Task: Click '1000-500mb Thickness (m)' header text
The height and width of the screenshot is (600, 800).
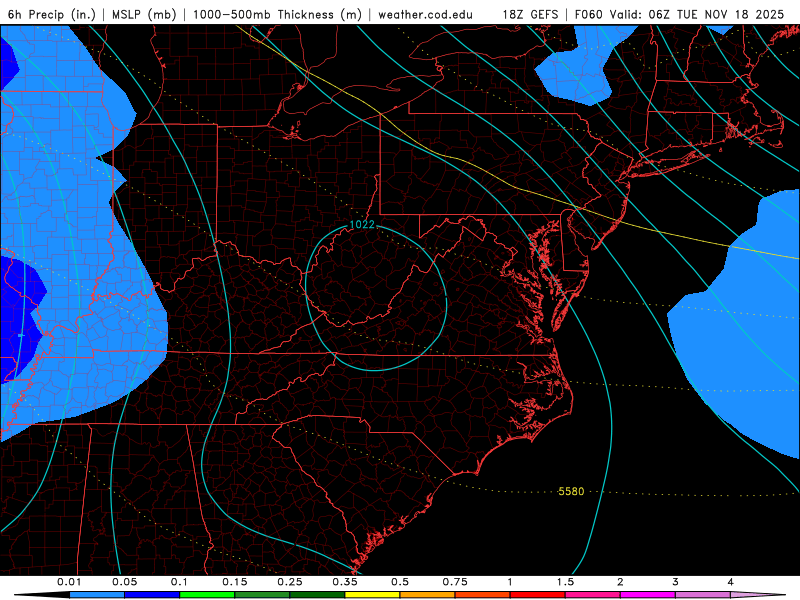Action: 277,14
